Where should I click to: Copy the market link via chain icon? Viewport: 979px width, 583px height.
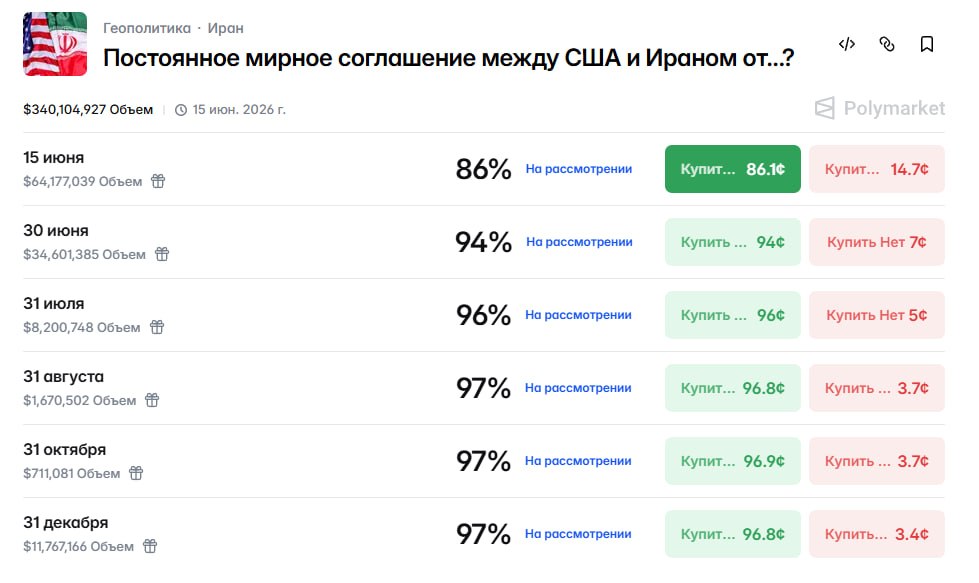pyautogui.click(x=887, y=44)
